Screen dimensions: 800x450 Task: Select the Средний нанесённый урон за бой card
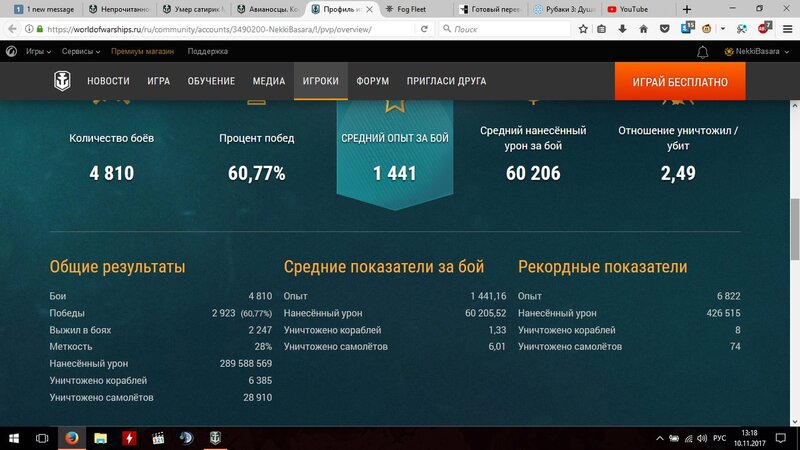point(533,153)
